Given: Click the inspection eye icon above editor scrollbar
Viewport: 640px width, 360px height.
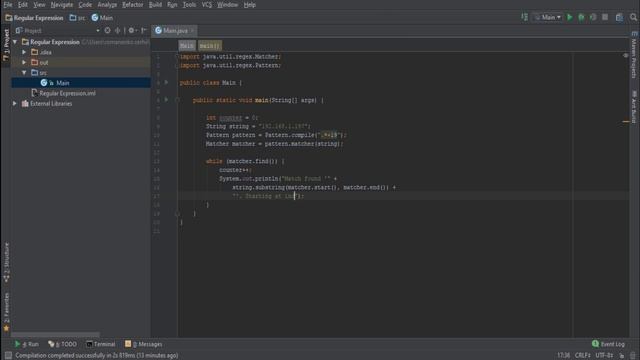Looking at the screenshot, I should 626,55.
